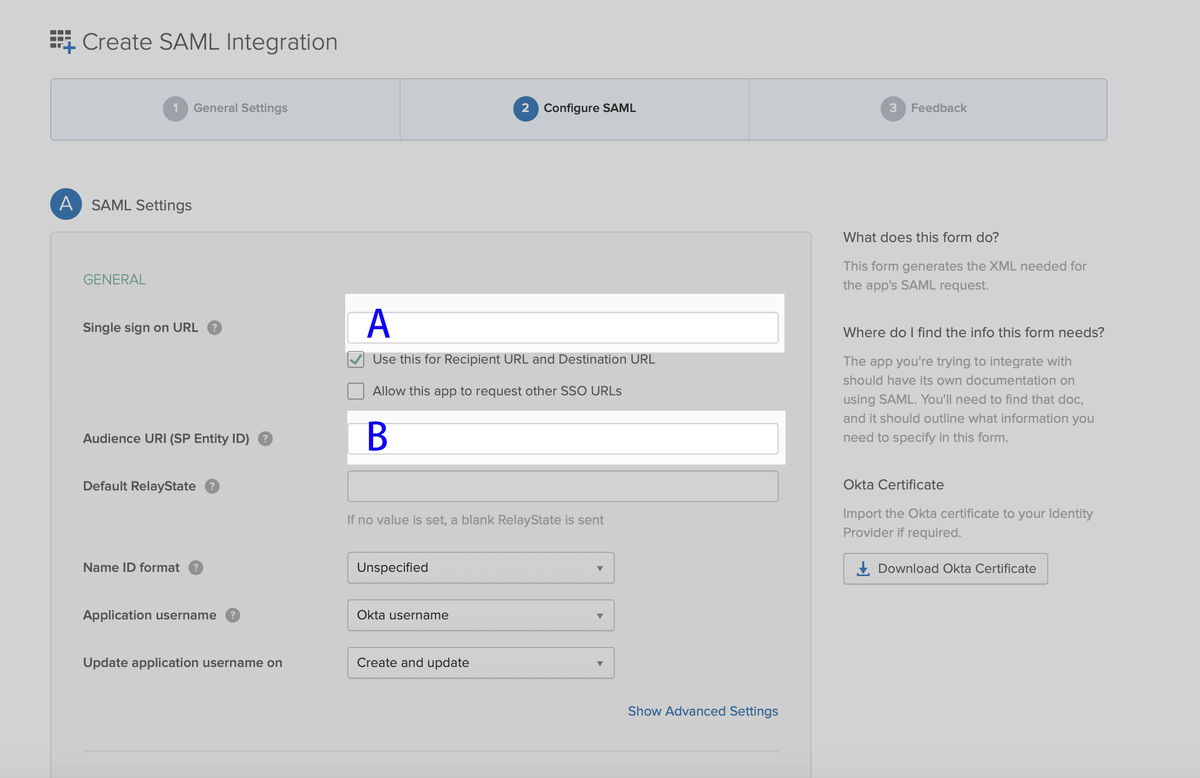Download the Okta Certificate
This screenshot has height=778, width=1200.
945,568
